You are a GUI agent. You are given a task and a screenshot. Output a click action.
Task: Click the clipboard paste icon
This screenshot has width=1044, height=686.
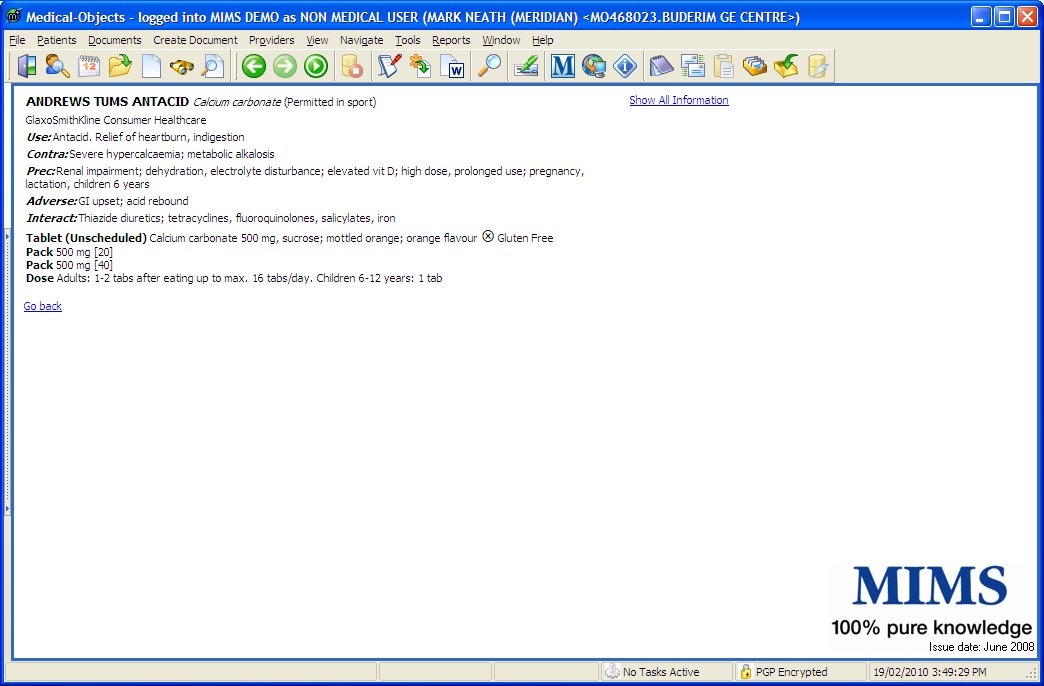pyautogui.click(x=724, y=66)
